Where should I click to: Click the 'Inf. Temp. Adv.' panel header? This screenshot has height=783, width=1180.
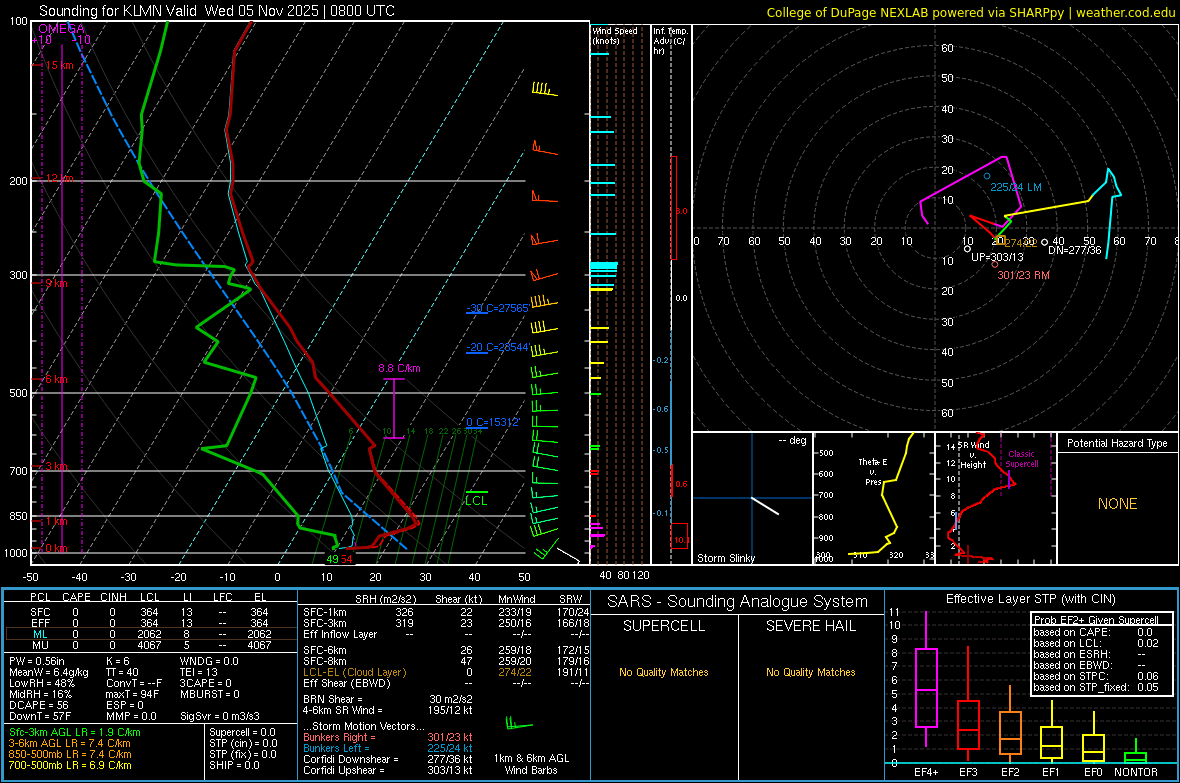coord(670,41)
